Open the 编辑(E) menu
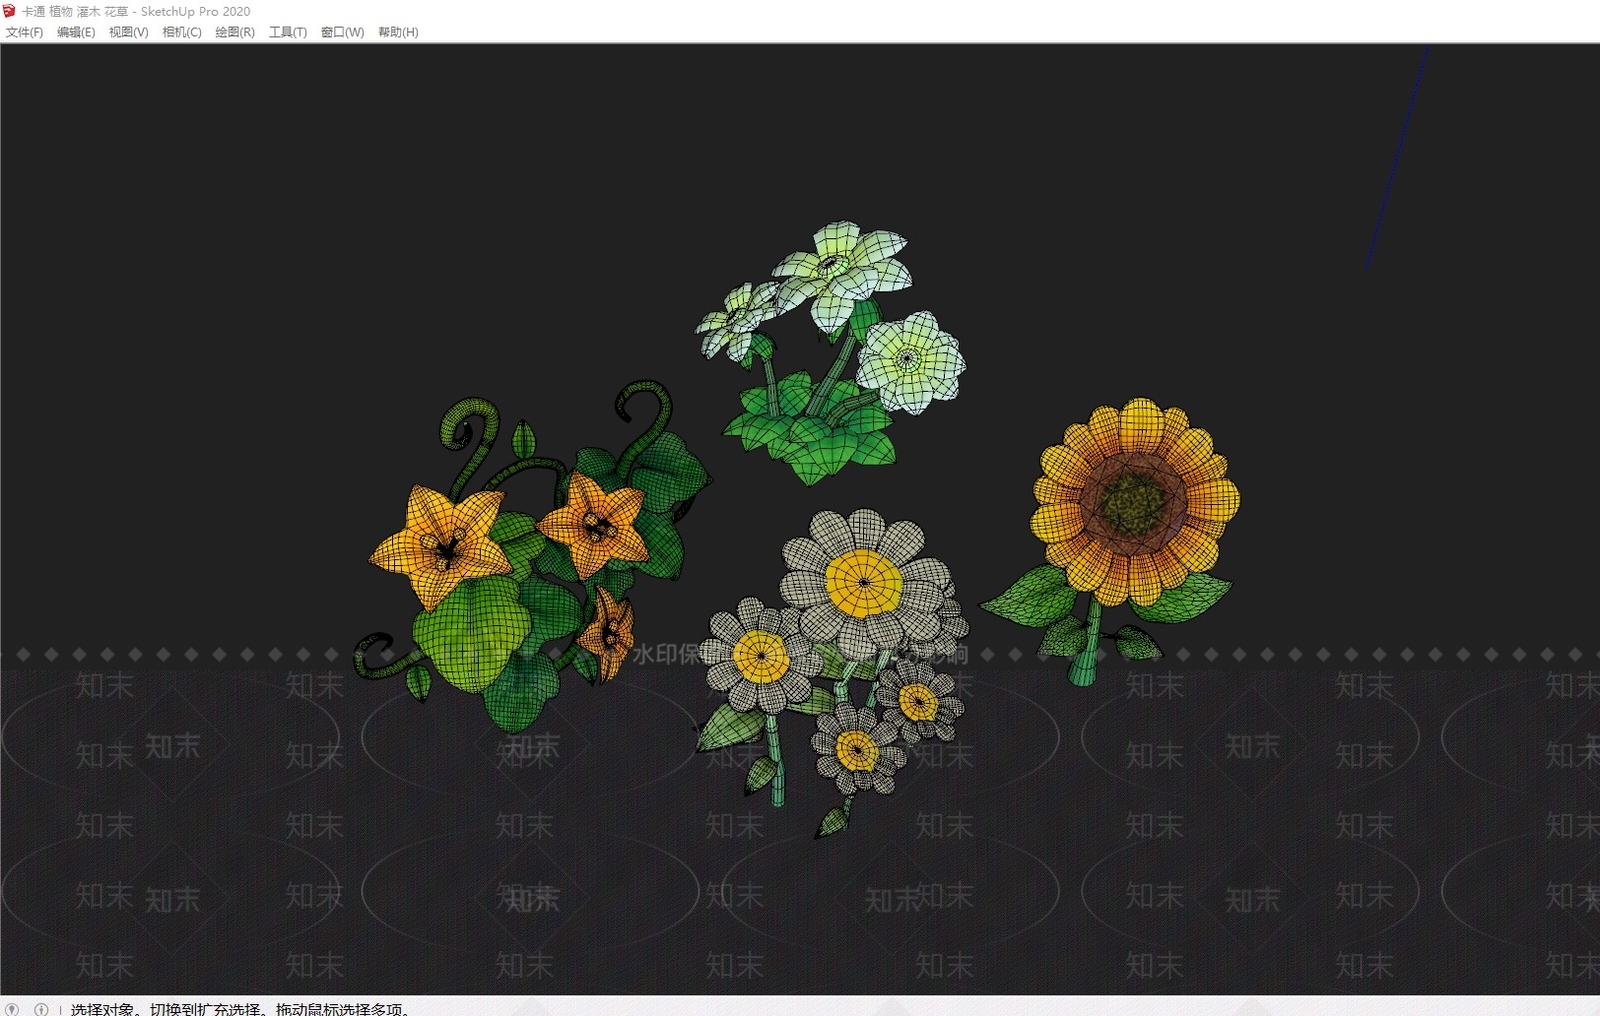Image resolution: width=1600 pixels, height=1016 pixels. click(x=76, y=32)
